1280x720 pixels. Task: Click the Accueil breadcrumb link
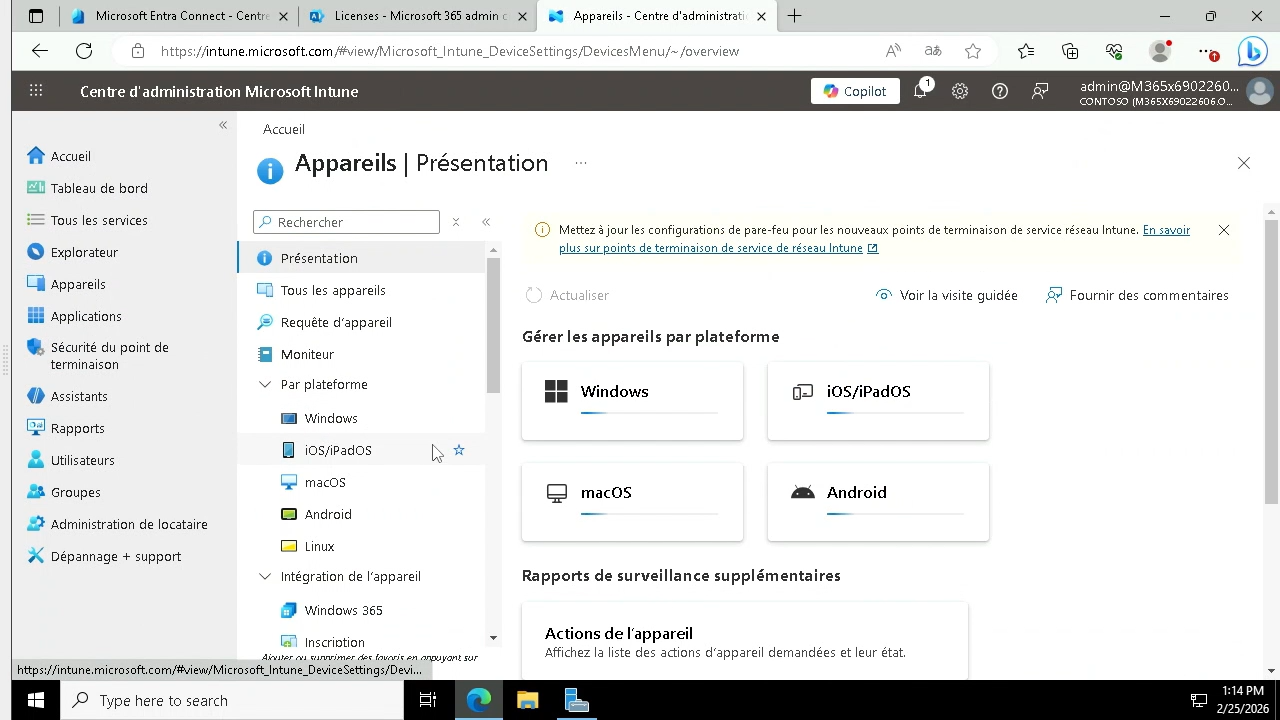(x=284, y=129)
